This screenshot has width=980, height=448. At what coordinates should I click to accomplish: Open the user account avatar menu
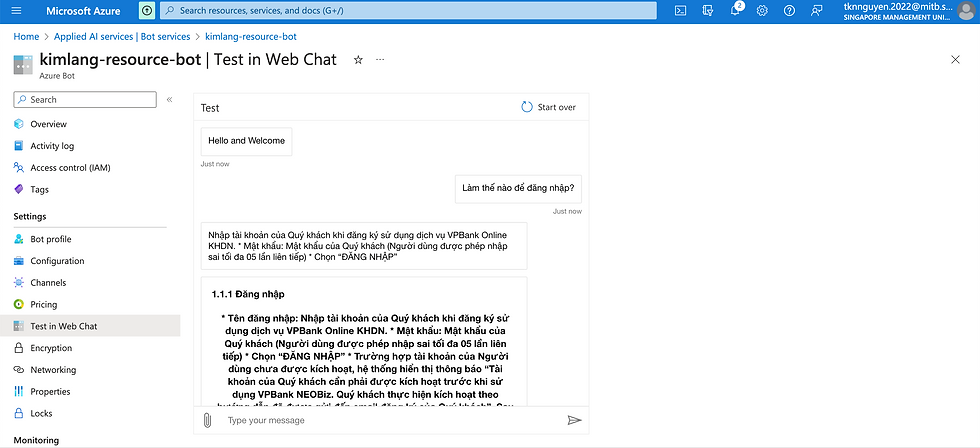click(966, 11)
